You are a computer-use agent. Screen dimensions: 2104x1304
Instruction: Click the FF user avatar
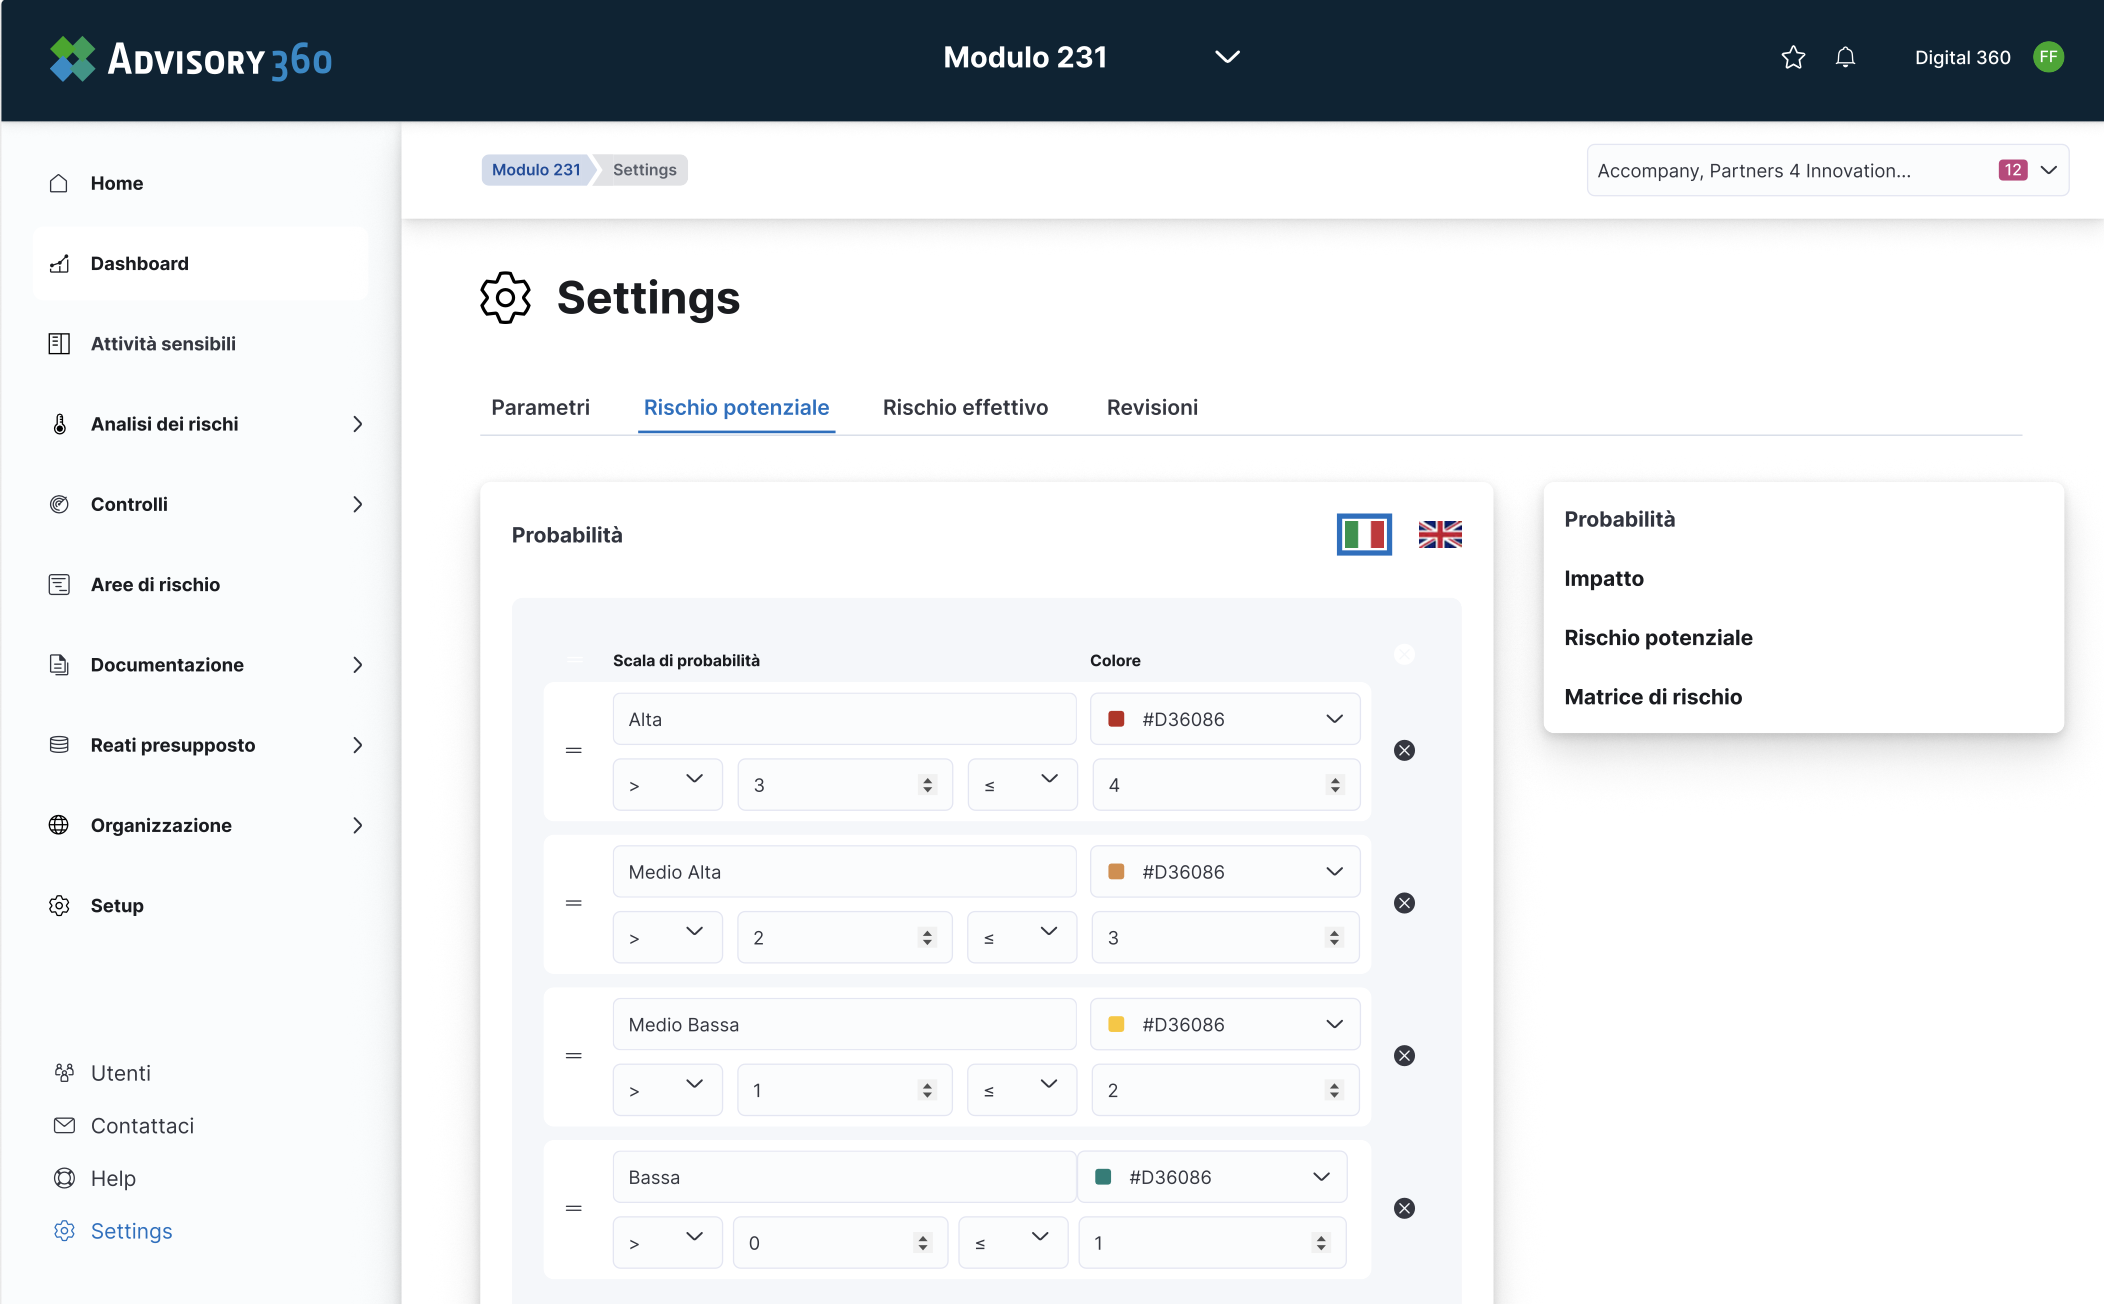pos(2048,57)
